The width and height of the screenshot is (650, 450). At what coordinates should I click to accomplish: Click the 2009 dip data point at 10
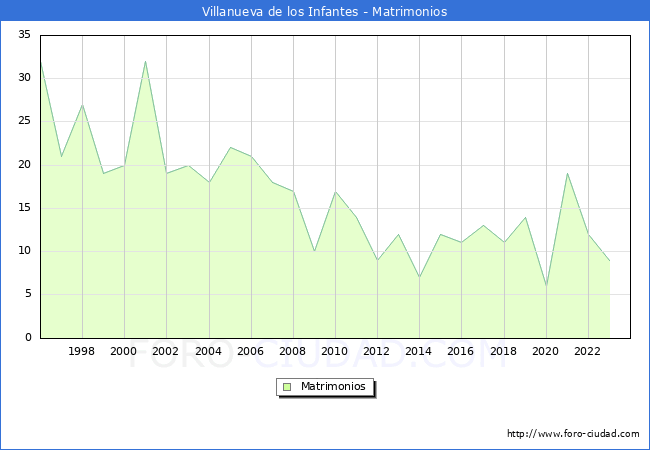click(315, 251)
